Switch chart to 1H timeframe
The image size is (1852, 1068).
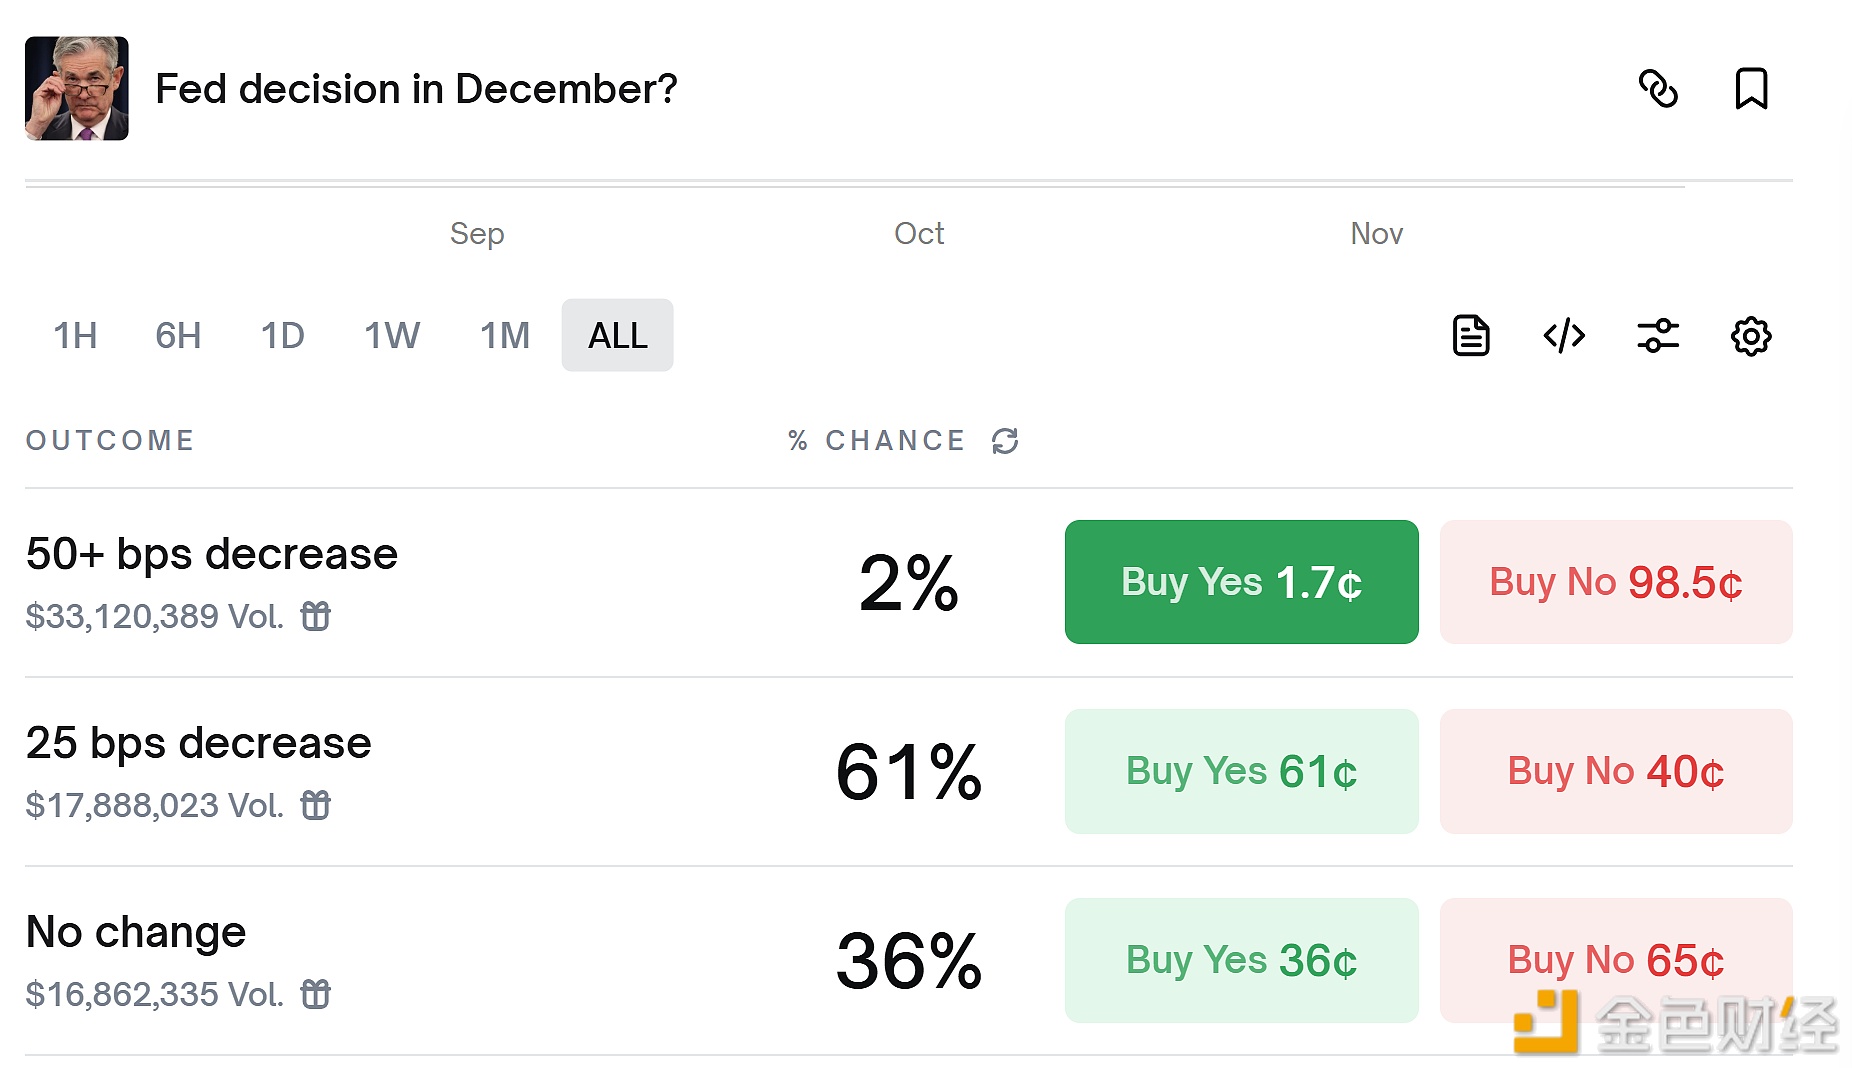point(74,336)
